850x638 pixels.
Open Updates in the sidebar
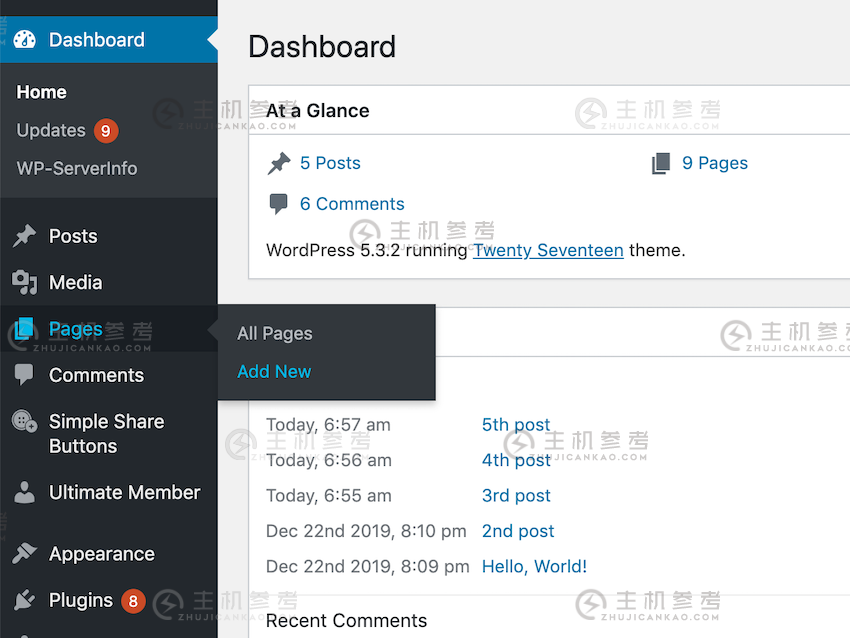coord(51,131)
